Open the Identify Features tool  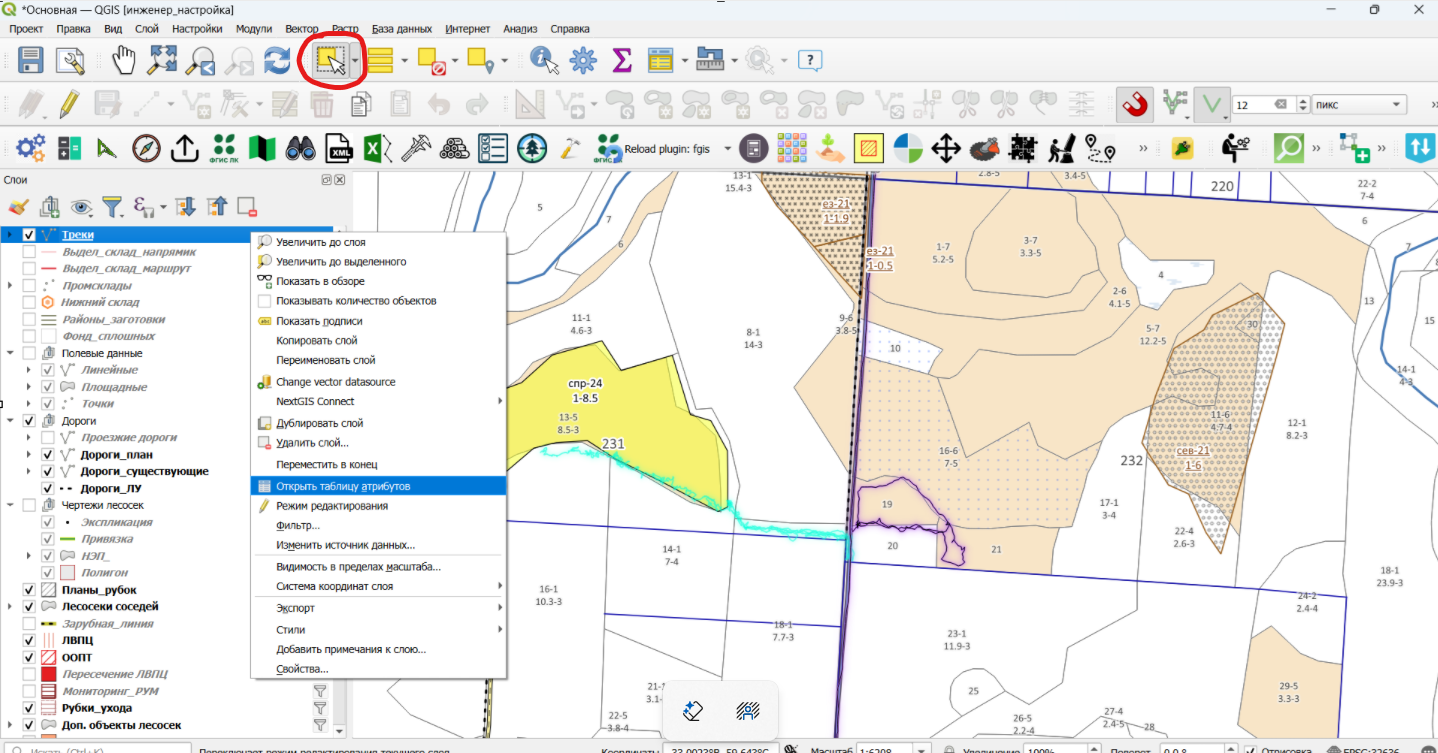click(544, 61)
